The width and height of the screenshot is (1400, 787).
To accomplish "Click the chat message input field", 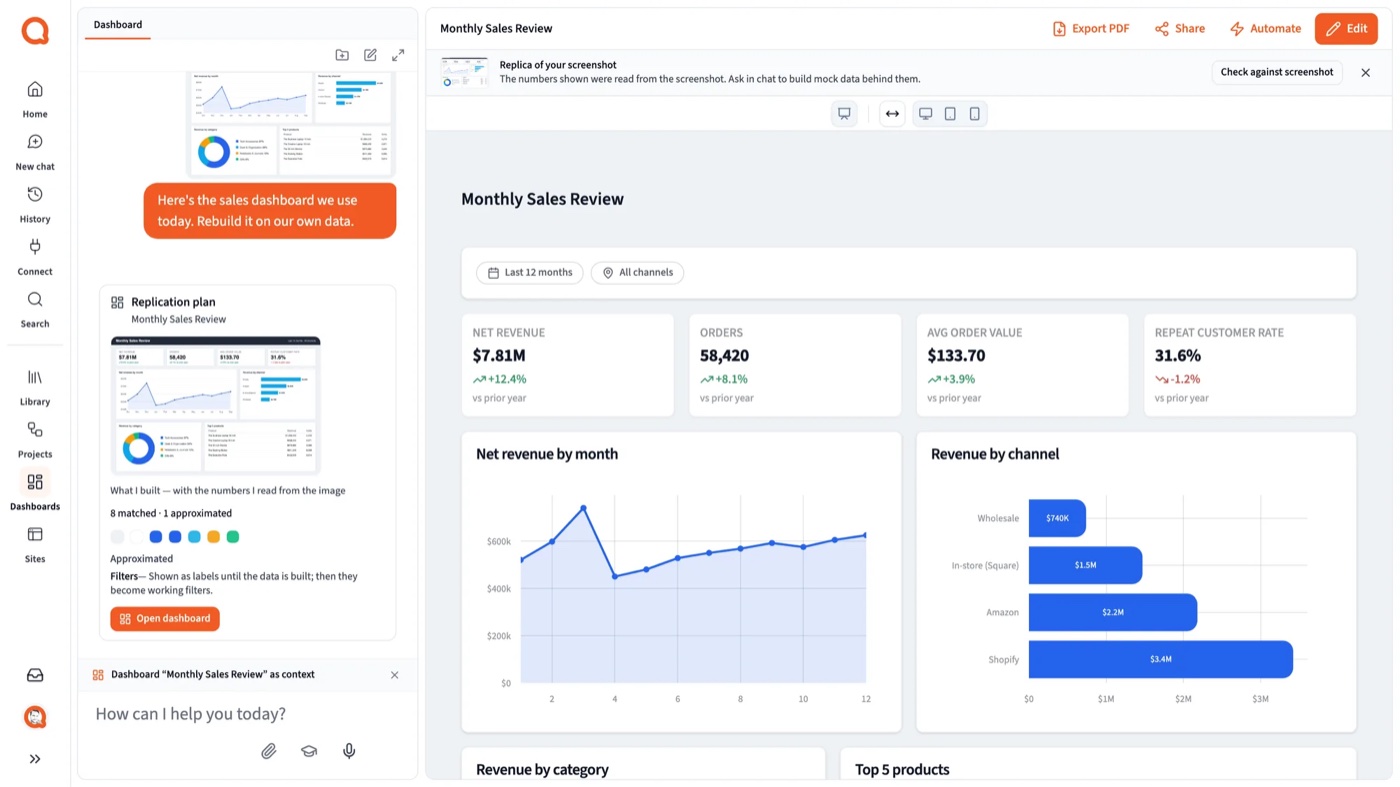I will (248, 714).
